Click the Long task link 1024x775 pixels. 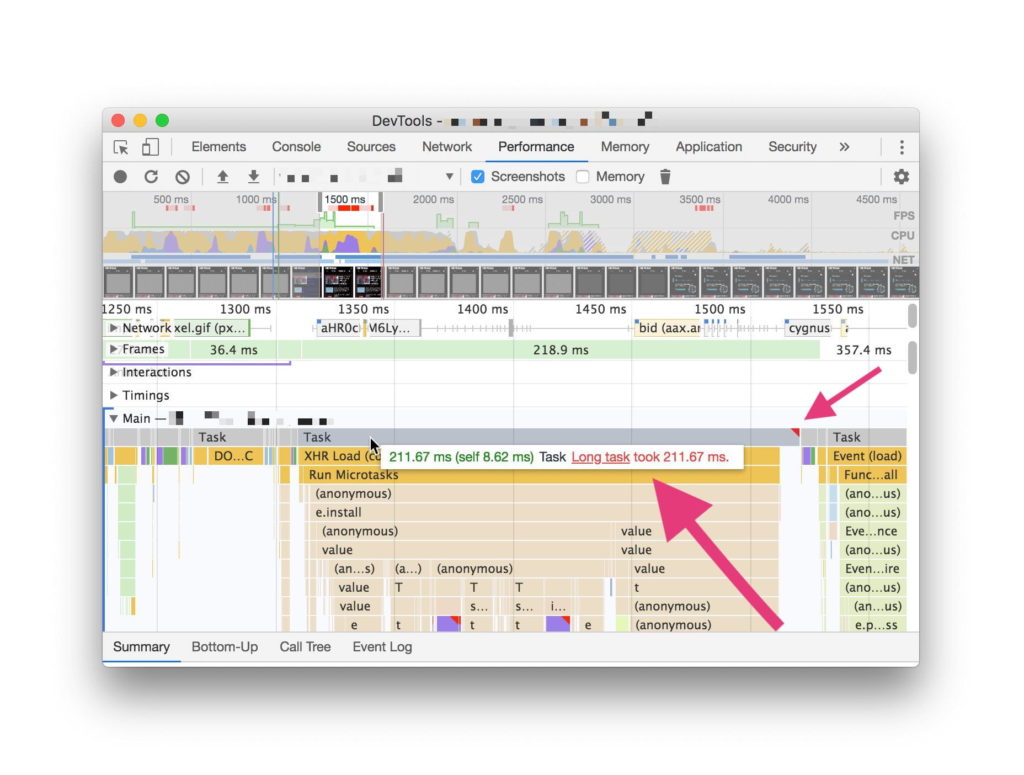click(600, 457)
